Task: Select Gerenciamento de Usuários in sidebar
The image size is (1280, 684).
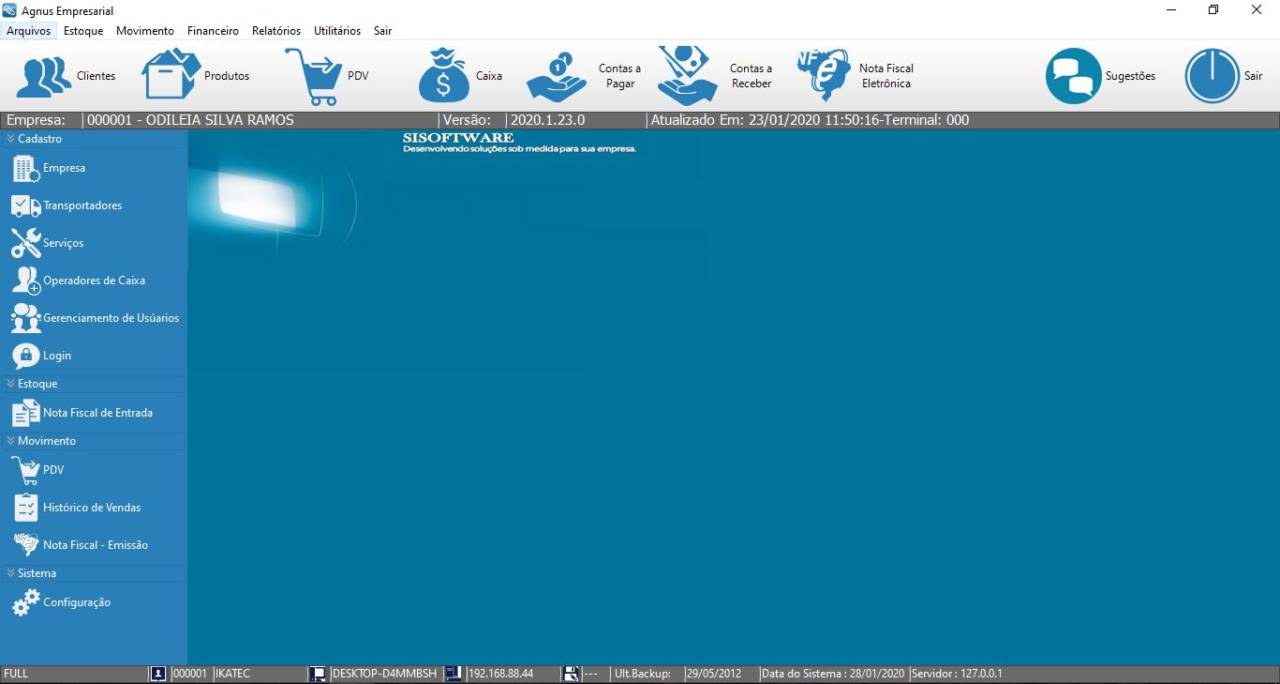Action: click(x=110, y=318)
